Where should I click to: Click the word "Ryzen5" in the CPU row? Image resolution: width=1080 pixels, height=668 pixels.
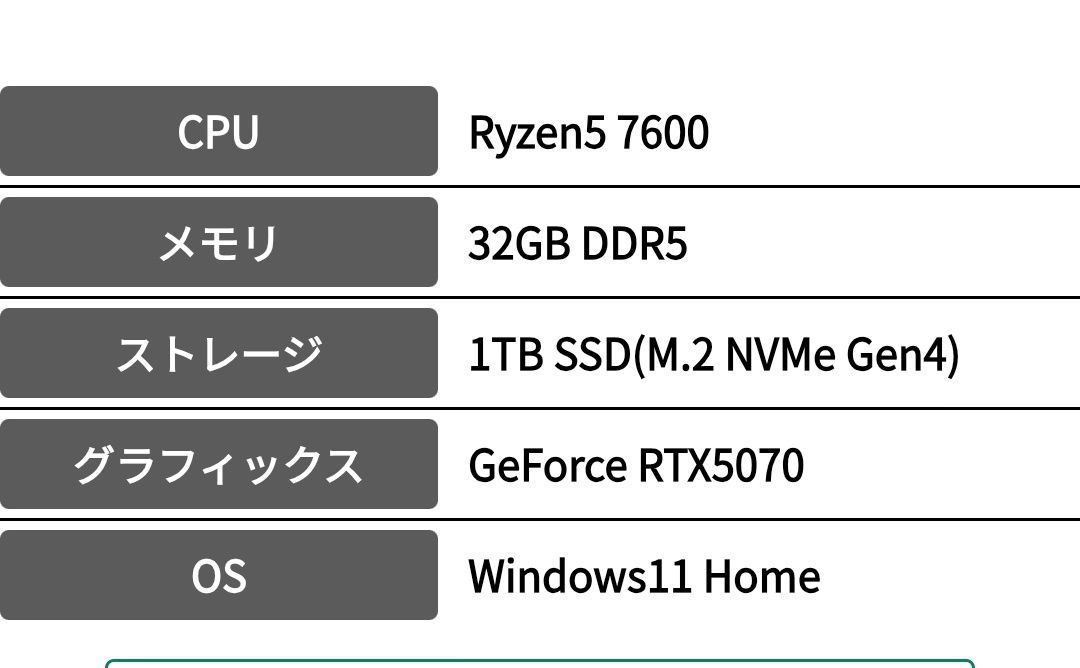point(537,133)
